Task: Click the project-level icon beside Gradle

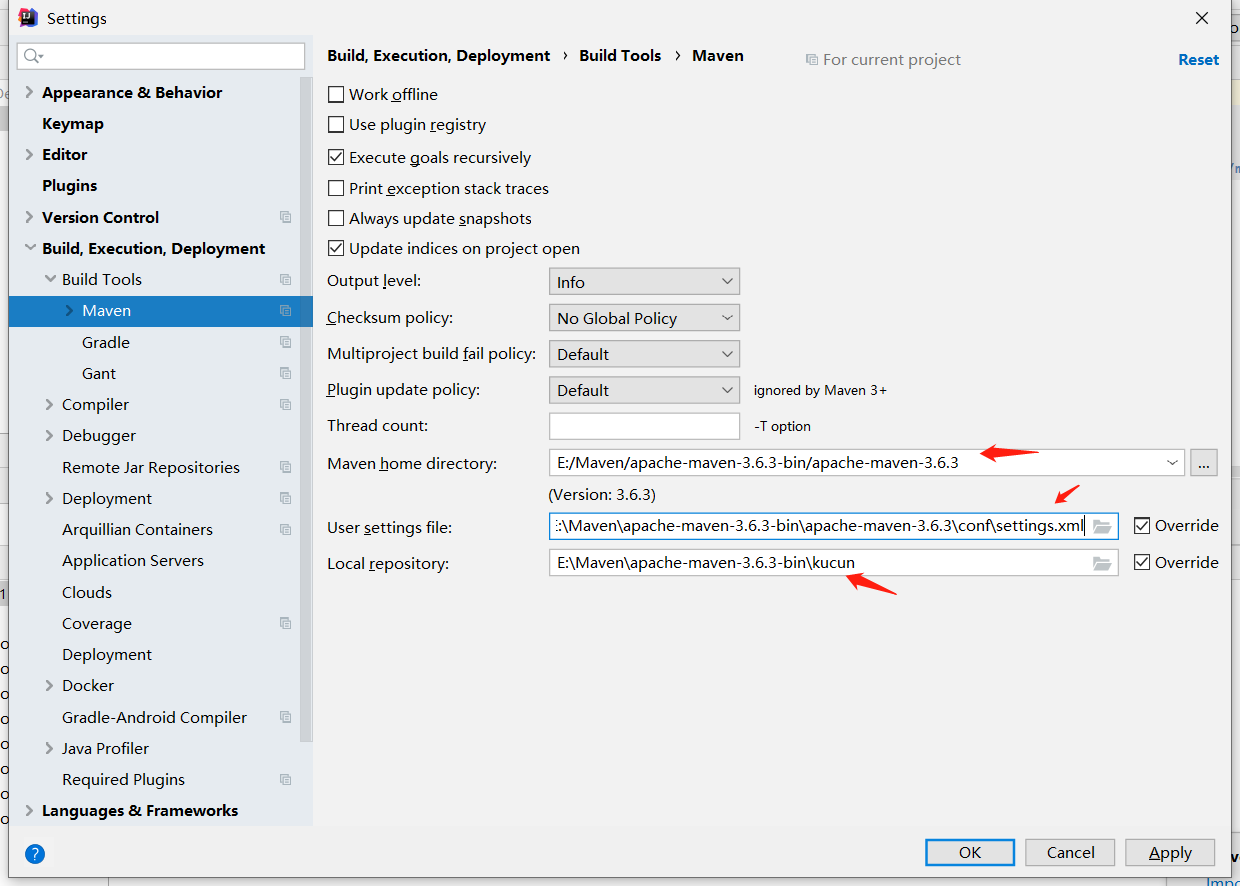Action: tap(286, 342)
